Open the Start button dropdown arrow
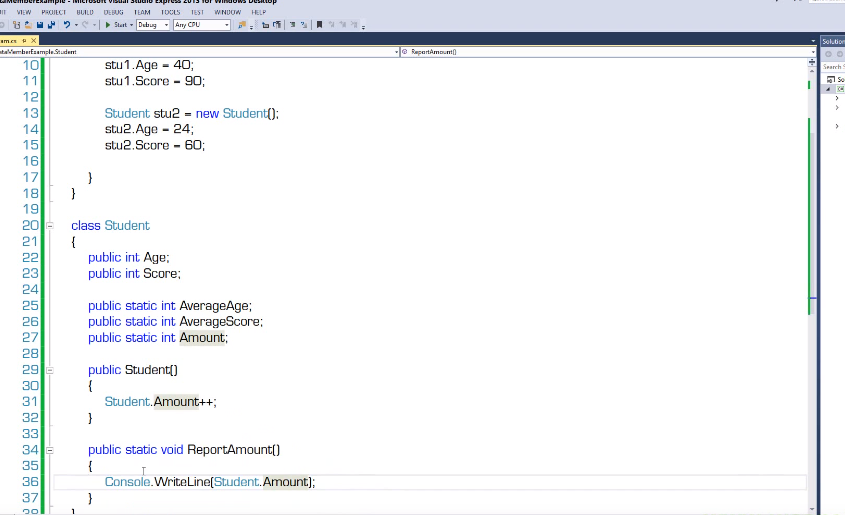This screenshot has height=515, width=845. [x=131, y=25]
